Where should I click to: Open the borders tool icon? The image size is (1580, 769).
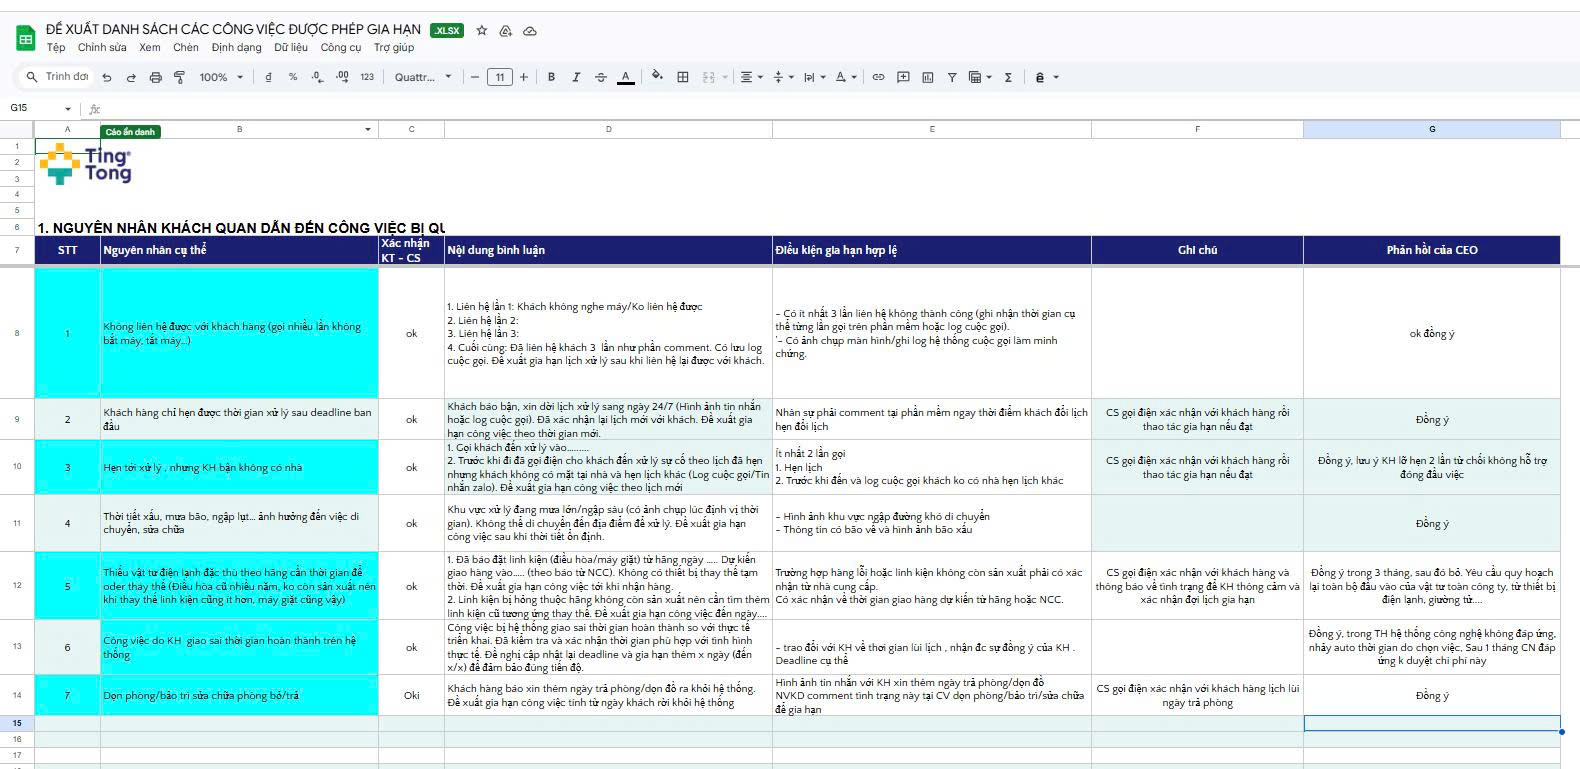[x=683, y=77]
